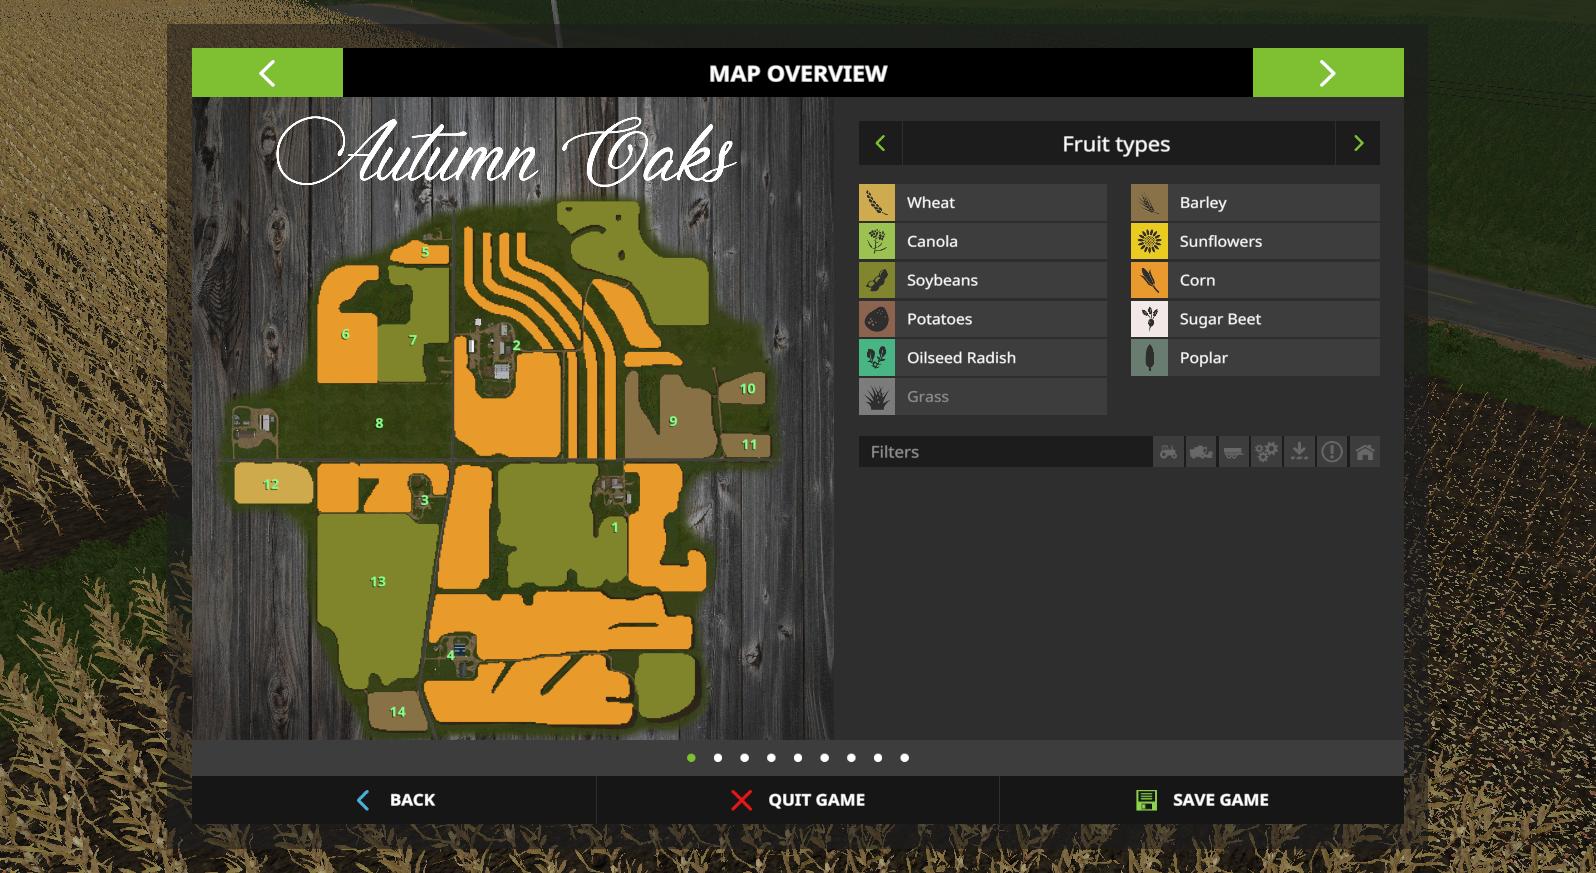Image resolution: width=1596 pixels, height=873 pixels.
Task: Click field 13 on the map
Action: pyautogui.click(x=378, y=581)
